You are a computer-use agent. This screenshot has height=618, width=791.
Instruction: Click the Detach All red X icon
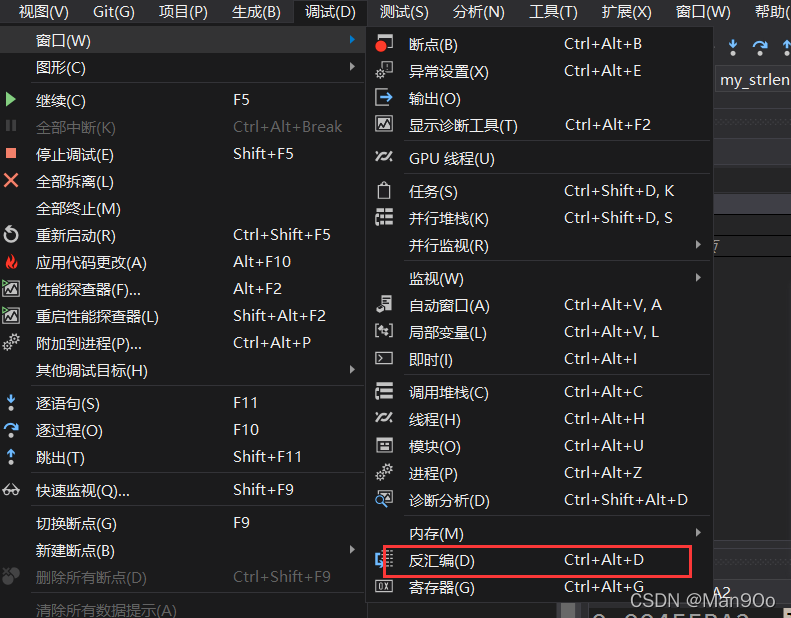point(11,180)
